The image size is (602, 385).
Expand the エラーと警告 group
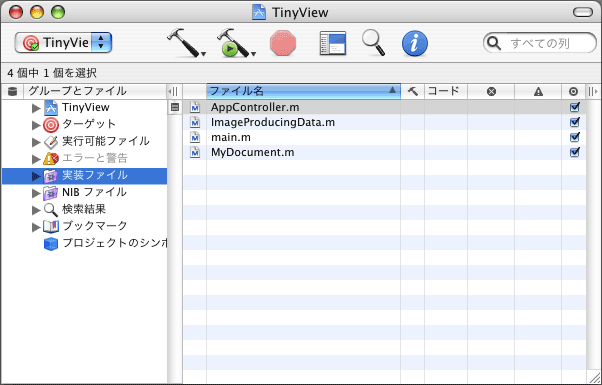36,159
